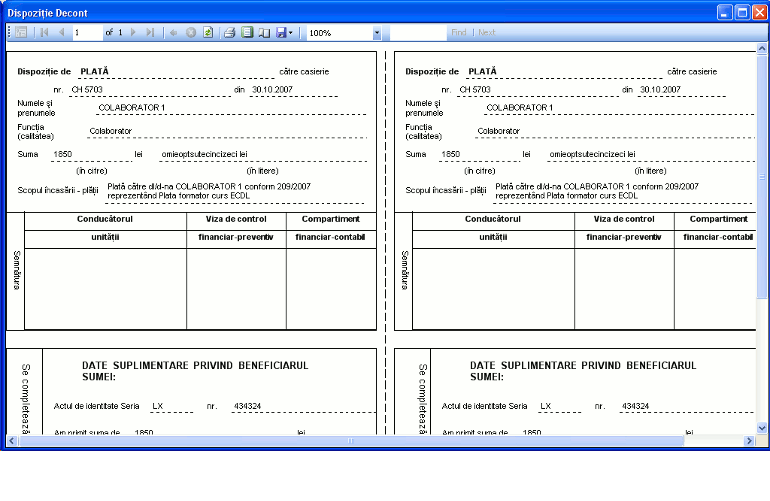Click 'Scopul încasării - plății' in left form
Screen dimensions: 770x501
point(58,190)
